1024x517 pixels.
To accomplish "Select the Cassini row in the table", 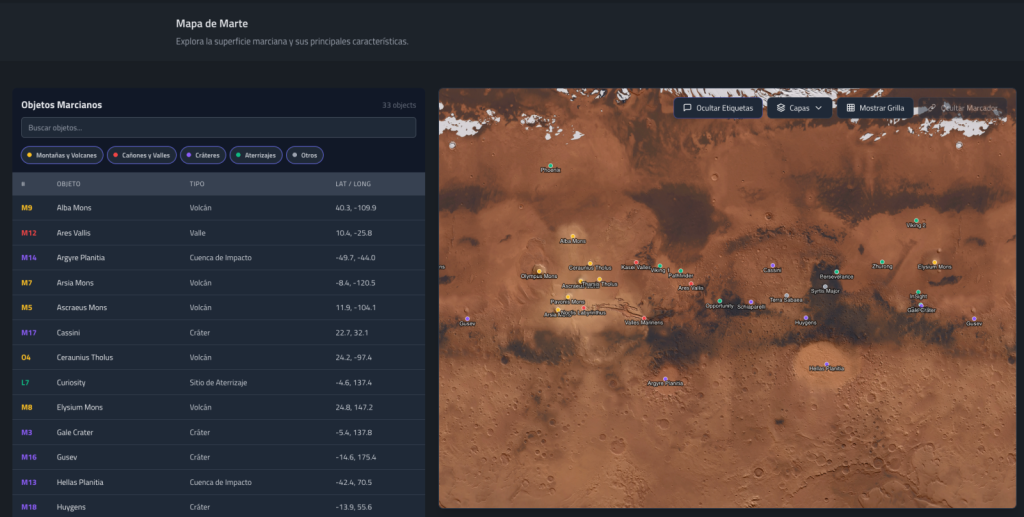I will [x=218, y=332].
